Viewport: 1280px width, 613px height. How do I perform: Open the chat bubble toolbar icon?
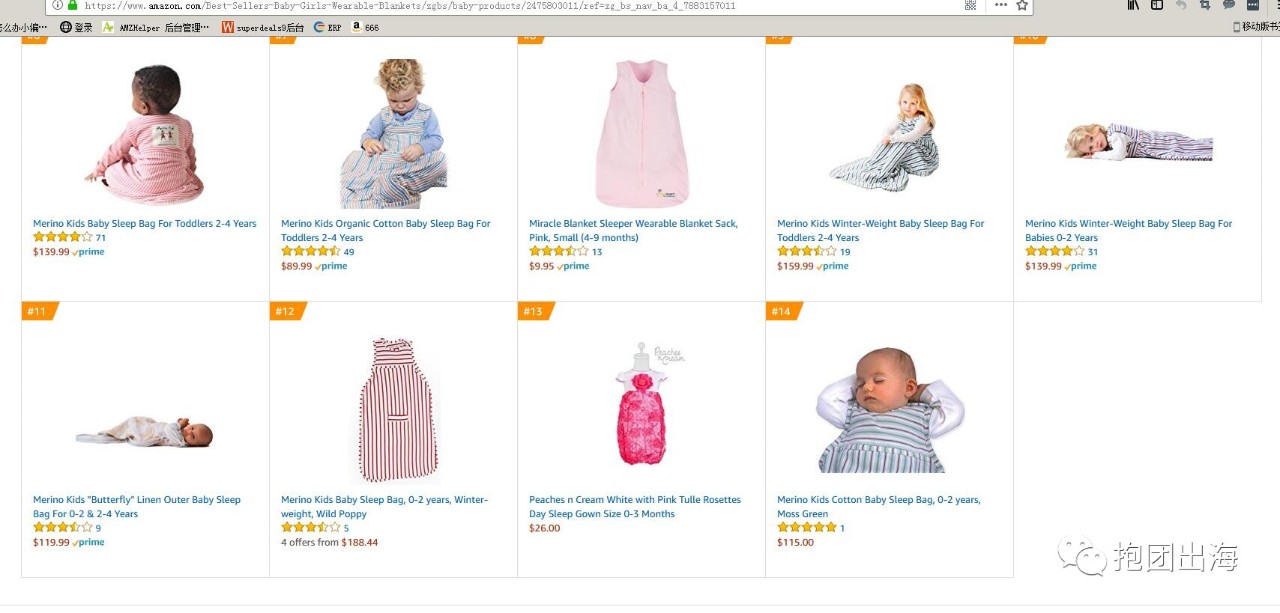pos(1229,5)
